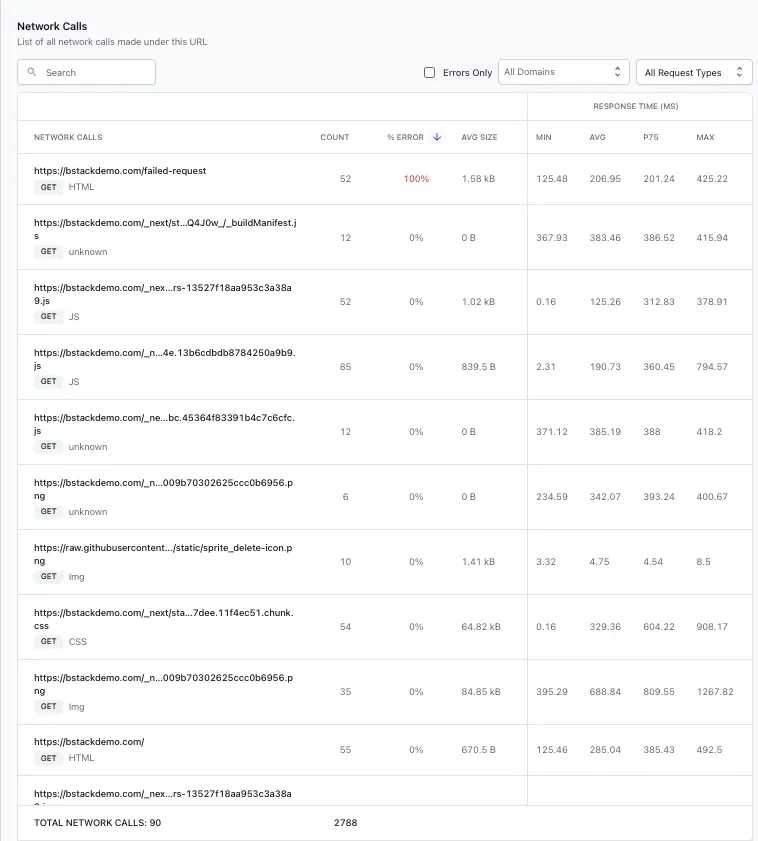Click the sort arrow beside % ERROR
The image size is (758, 841).
point(437,137)
